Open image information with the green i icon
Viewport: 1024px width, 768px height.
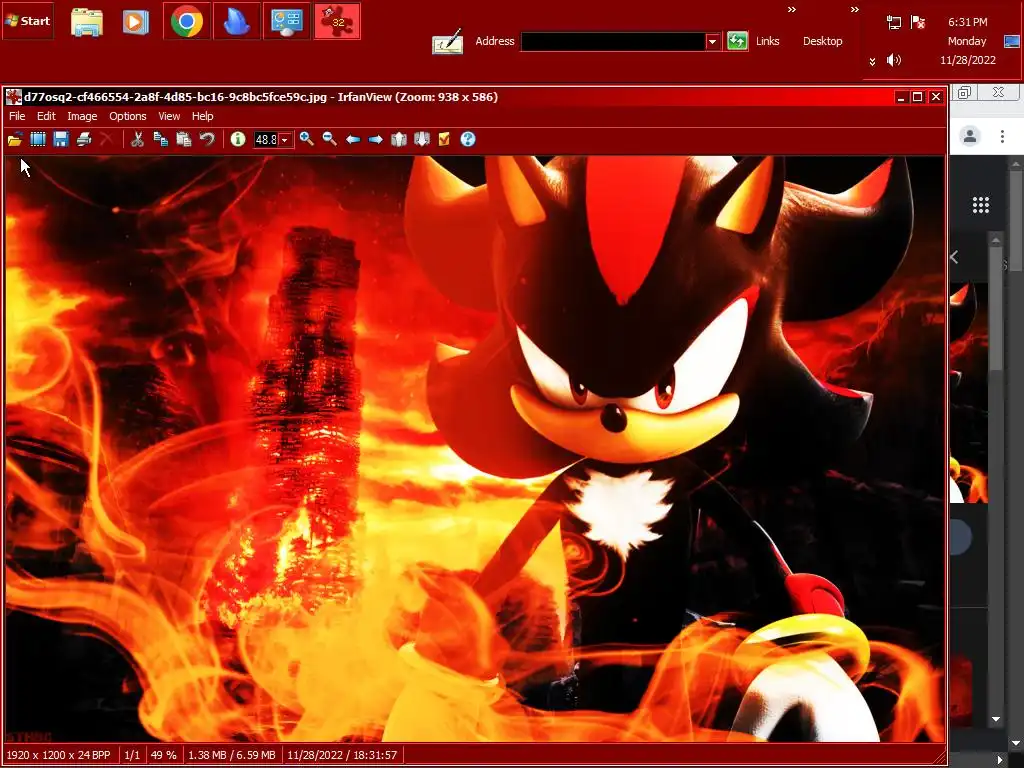(x=238, y=139)
